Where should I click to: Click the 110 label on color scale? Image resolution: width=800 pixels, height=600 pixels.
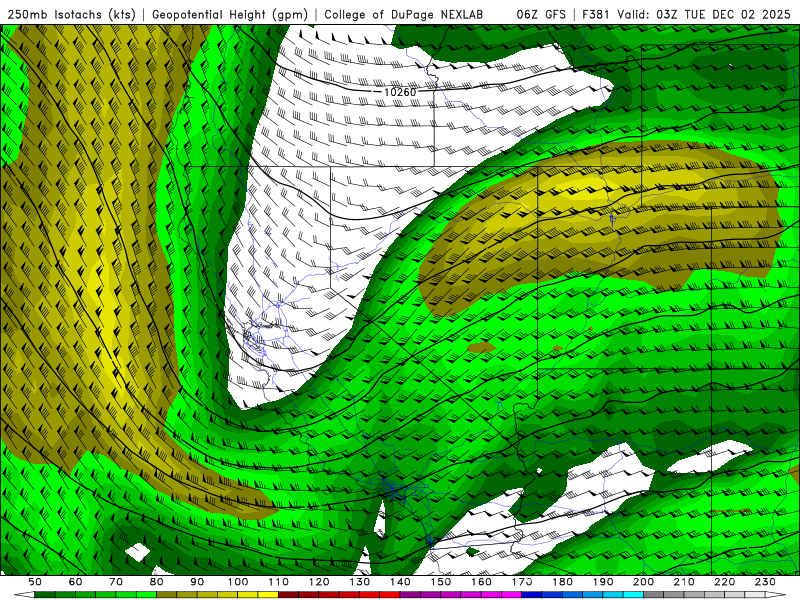click(278, 582)
